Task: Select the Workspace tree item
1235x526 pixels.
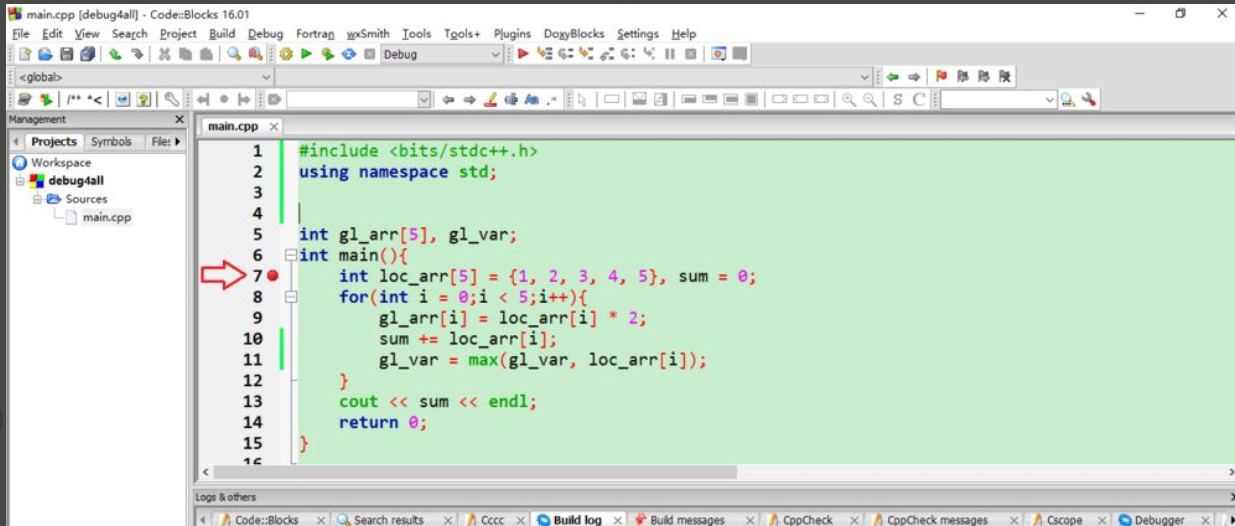Action: 60,163
